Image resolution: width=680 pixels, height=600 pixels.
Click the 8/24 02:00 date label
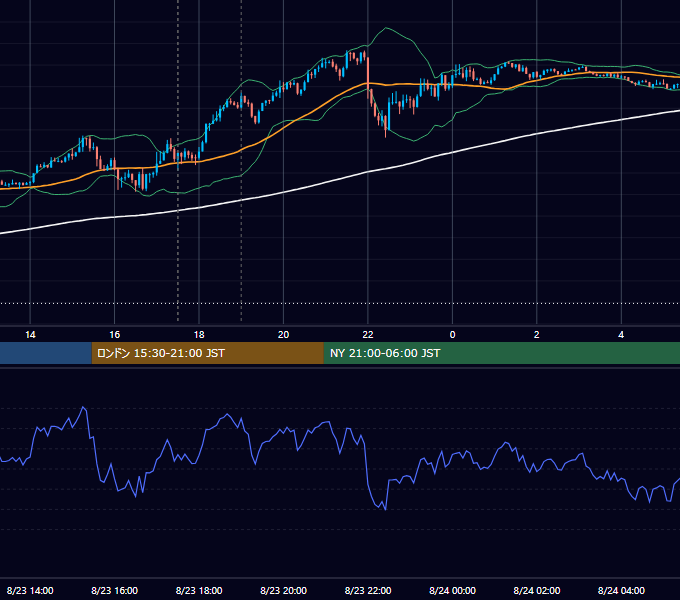[536, 590]
